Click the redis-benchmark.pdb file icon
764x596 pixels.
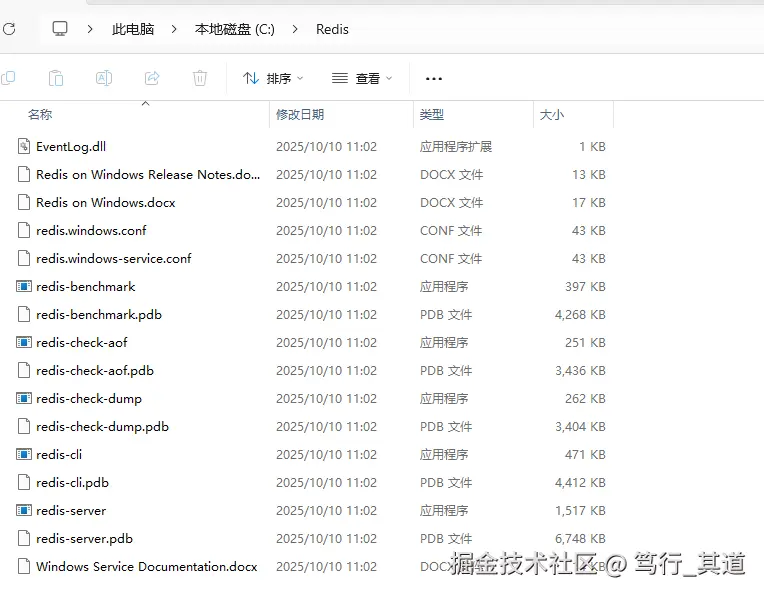24,314
